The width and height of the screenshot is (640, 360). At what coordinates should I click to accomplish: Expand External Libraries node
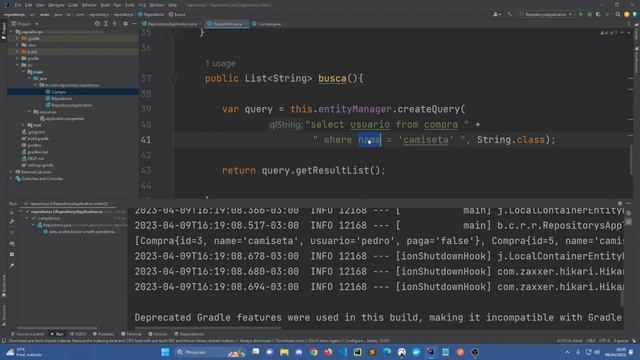[12, 172]
